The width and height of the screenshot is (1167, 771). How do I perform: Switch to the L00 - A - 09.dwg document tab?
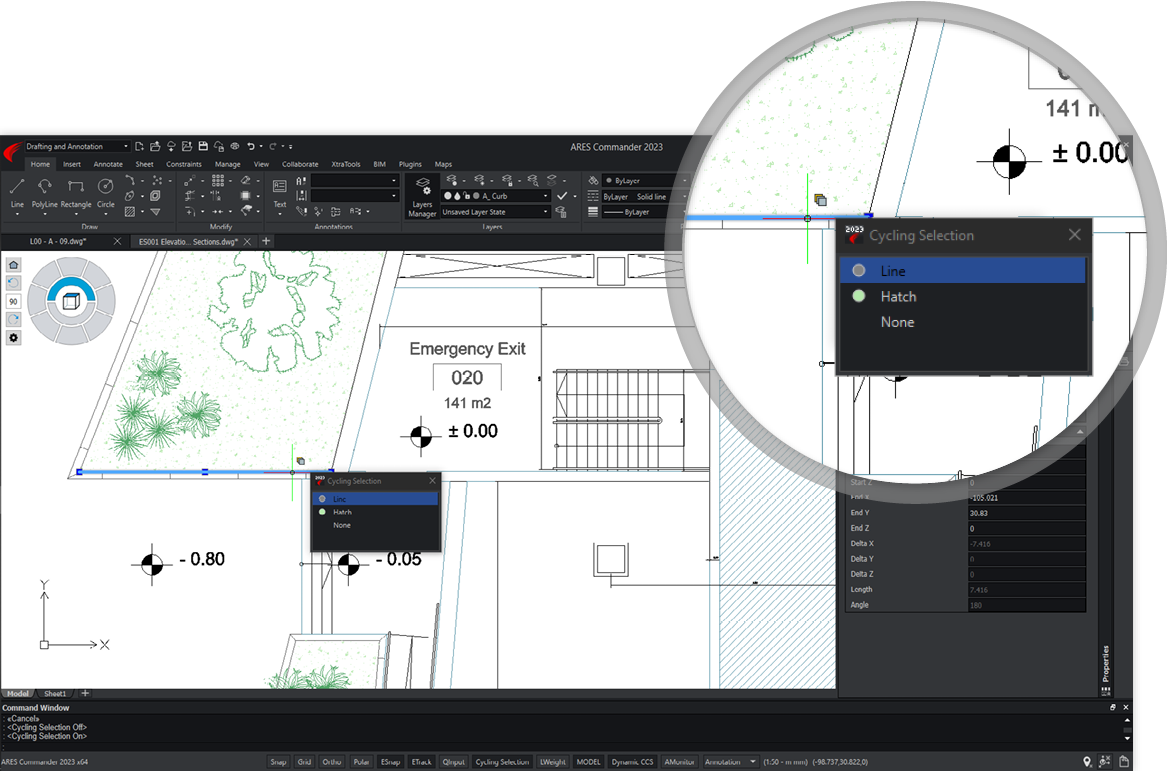tap(58, 242)
